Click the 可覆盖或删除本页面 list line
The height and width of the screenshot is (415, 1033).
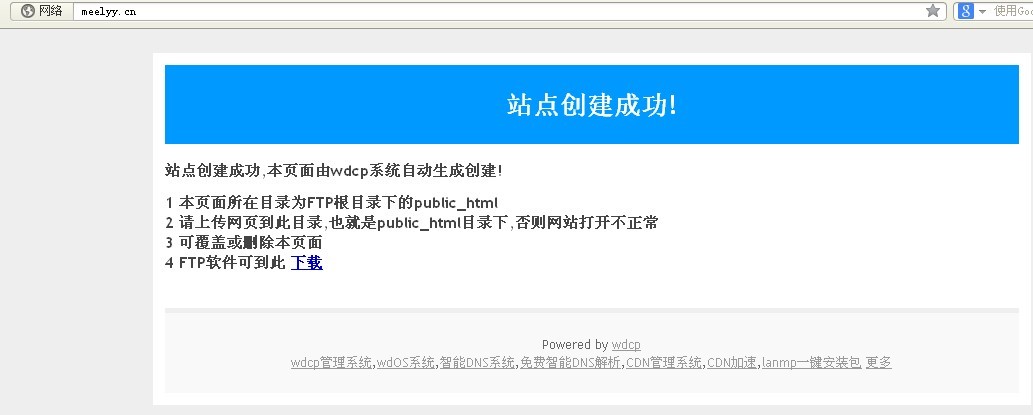(244, 242)
